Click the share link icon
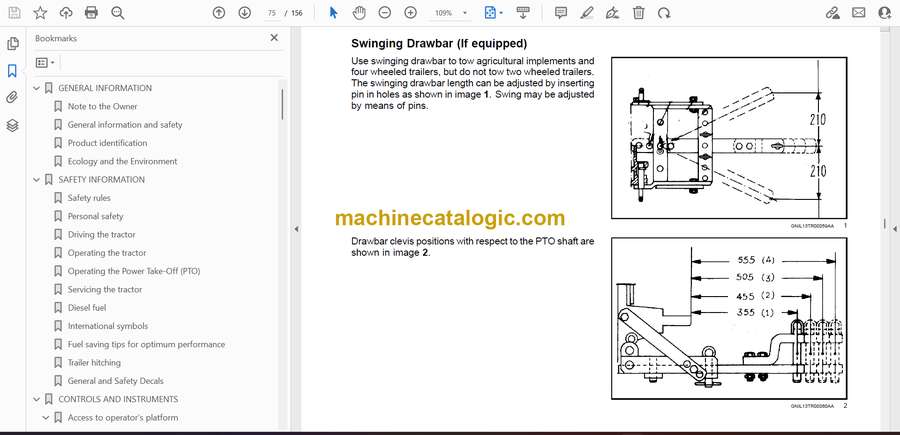Screen dimensions: 900x435 coord(833,13)
